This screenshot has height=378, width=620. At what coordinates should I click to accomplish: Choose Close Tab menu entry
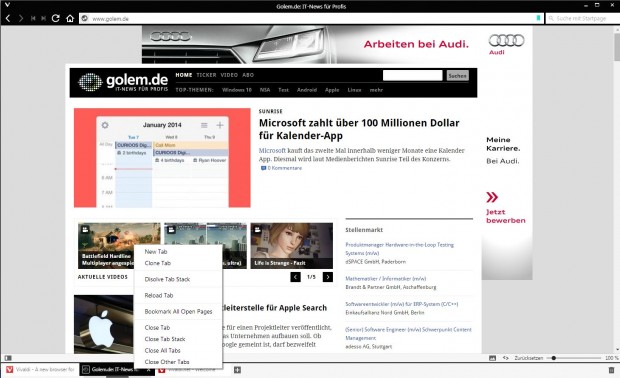tap(157, 327)
